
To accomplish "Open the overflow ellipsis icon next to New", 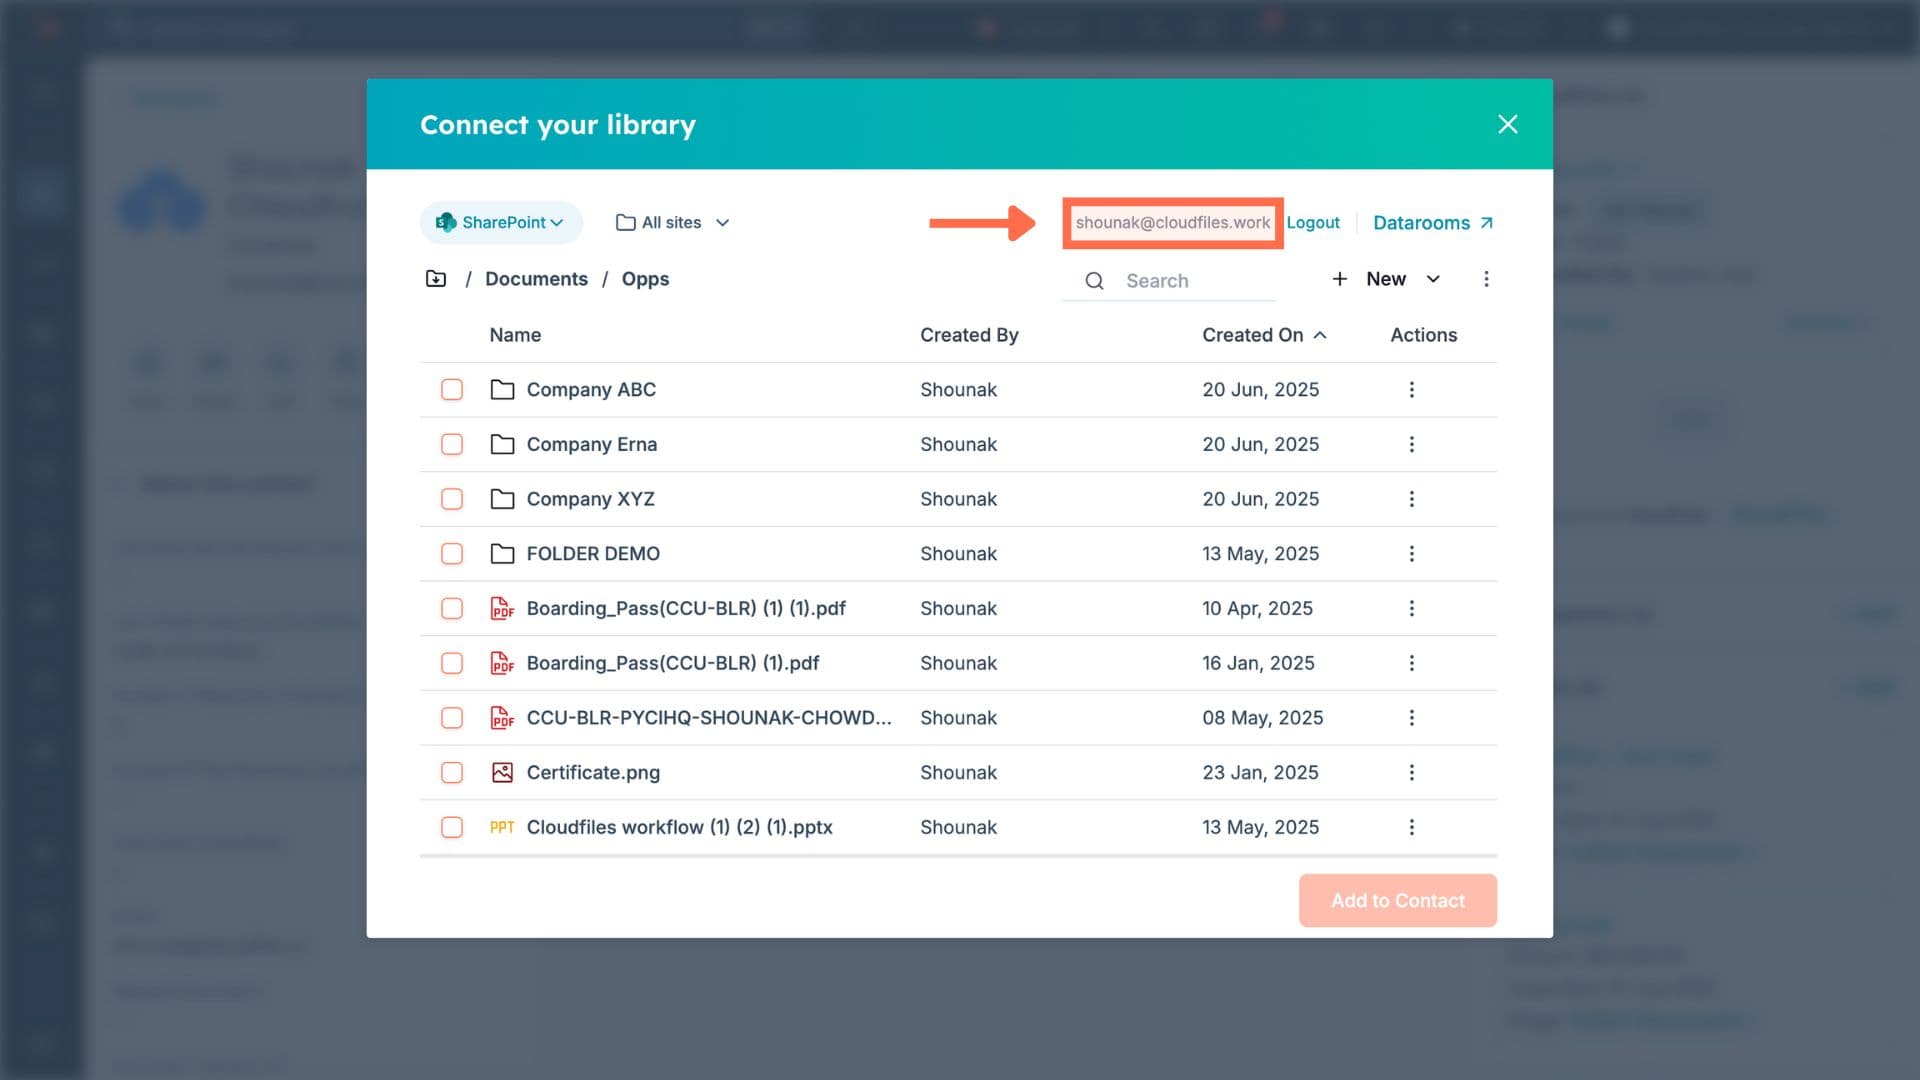I will (x=1487, y=279).
